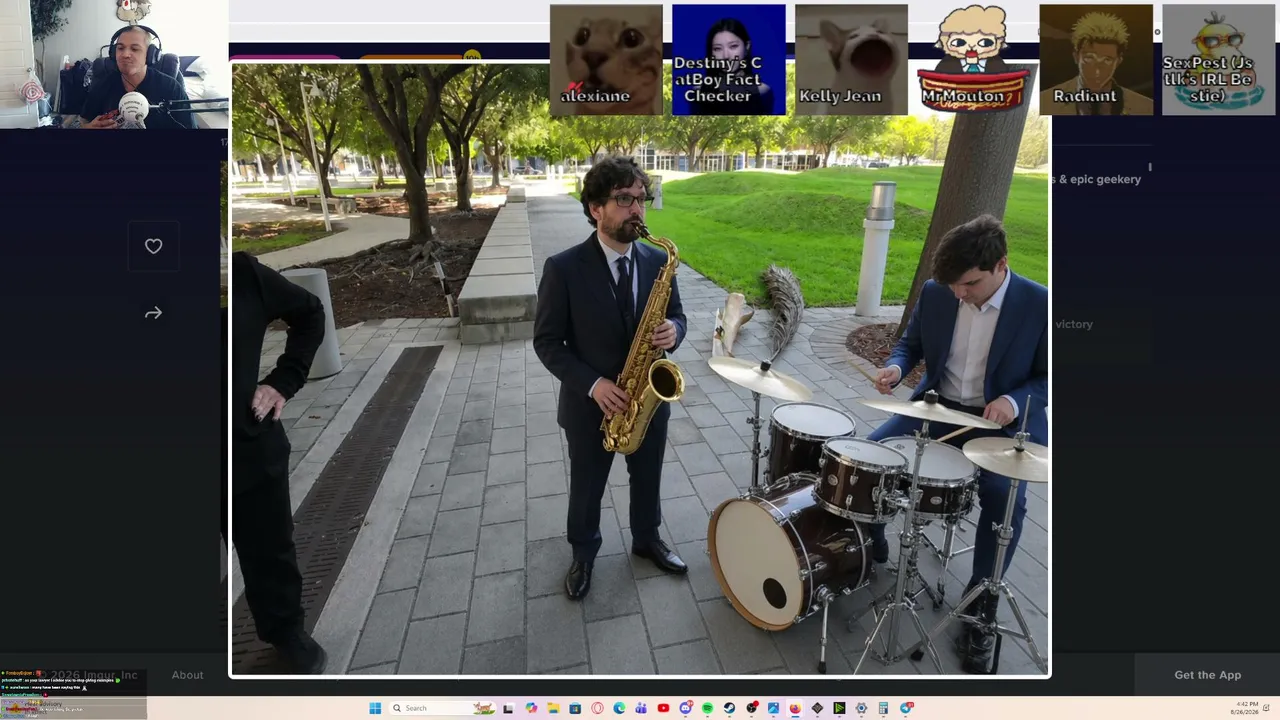Click the webcam overlay of the streamer
Screen dimensions: 1280x720
(114, 64)
